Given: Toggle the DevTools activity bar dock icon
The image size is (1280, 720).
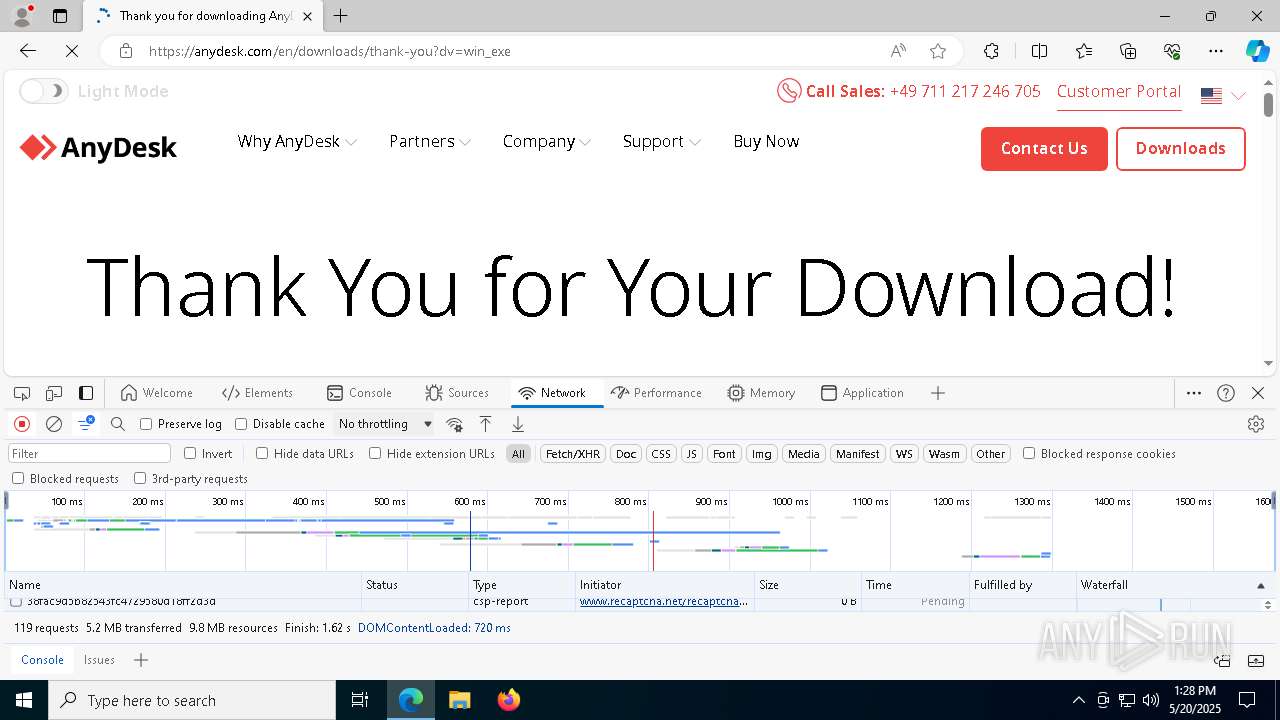Looking at the screenshot, I should tap(86, 393).
